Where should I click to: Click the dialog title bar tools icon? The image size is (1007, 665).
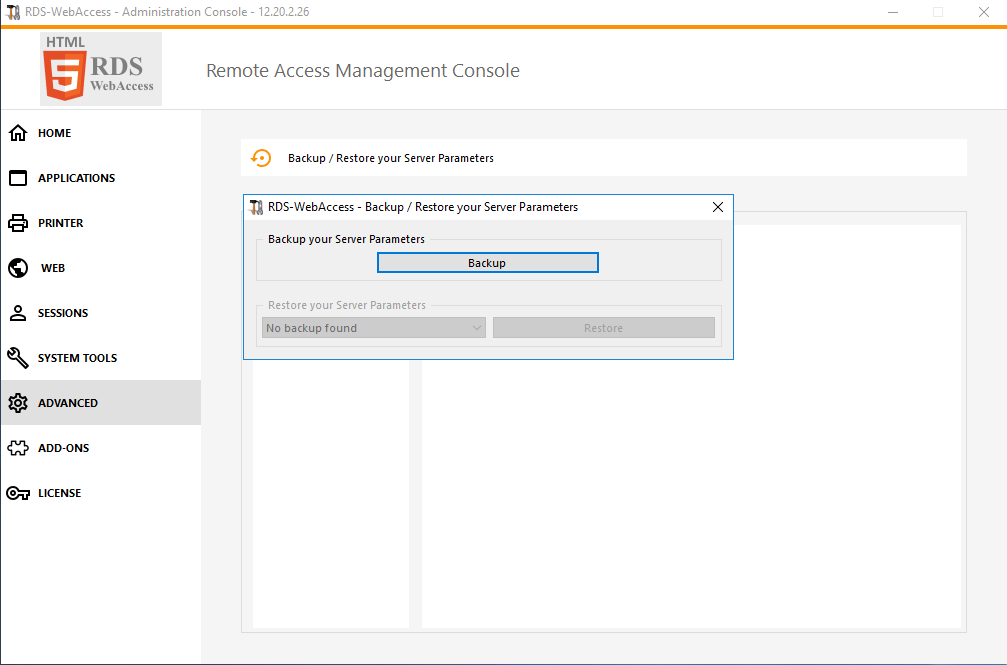(x=256, y=207)
